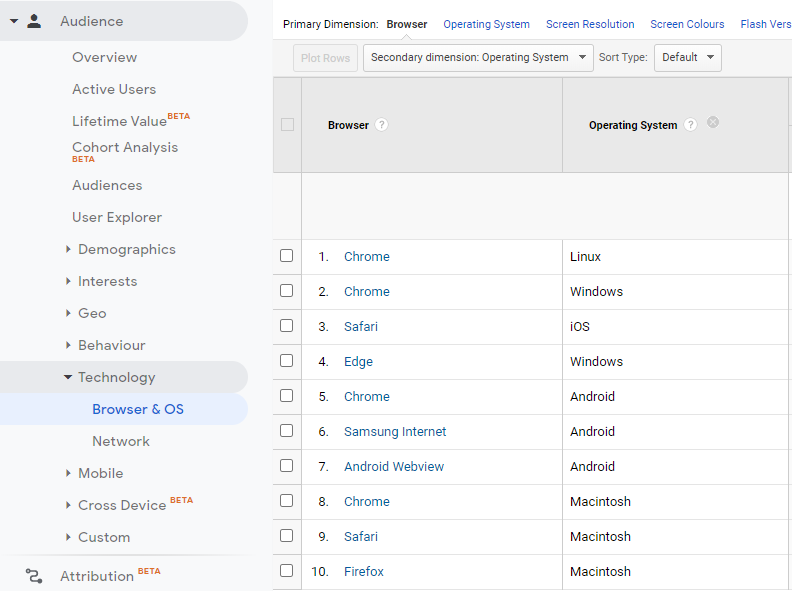792x591 pixels.
Task: Open the Chrome link in row 2
Action: tap(367, 291)
